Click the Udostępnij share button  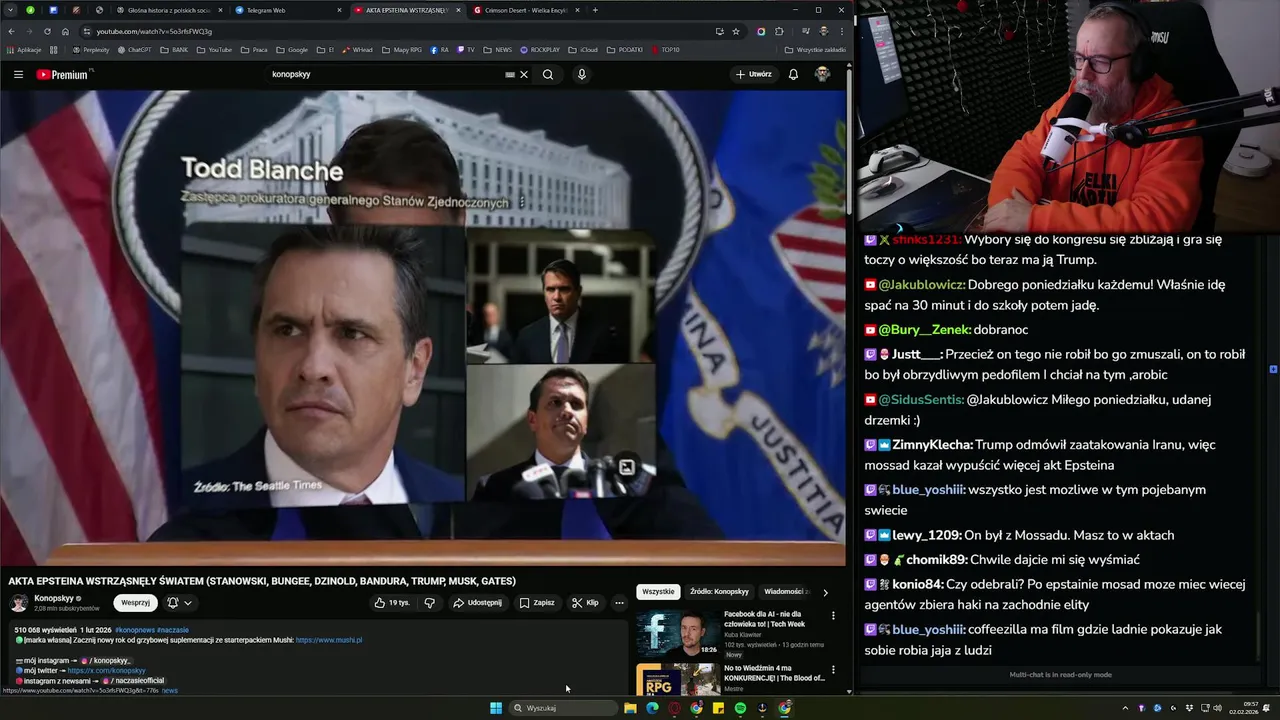click(477, 603)
